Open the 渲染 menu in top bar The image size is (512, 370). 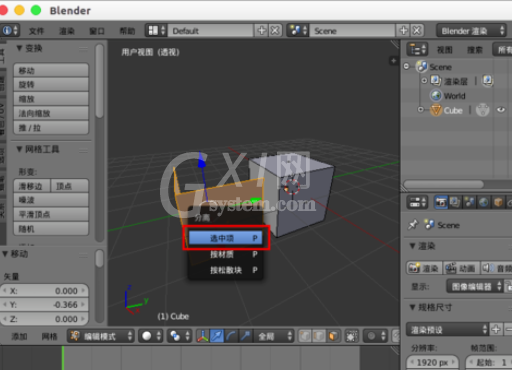[67, 31]
